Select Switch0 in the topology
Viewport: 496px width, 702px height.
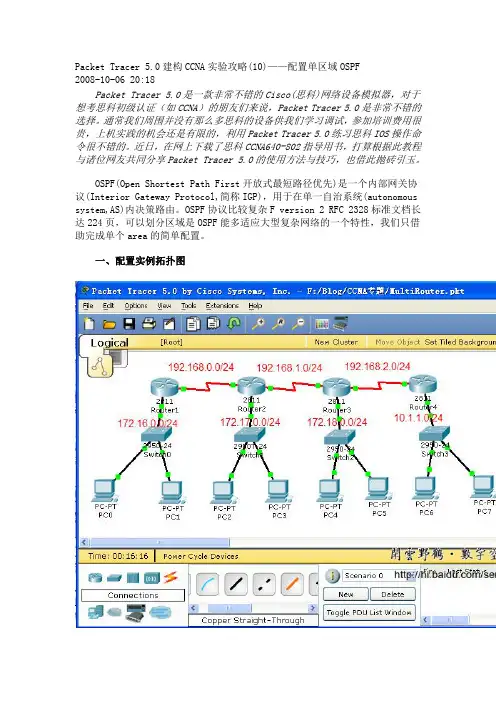(156, 434)
